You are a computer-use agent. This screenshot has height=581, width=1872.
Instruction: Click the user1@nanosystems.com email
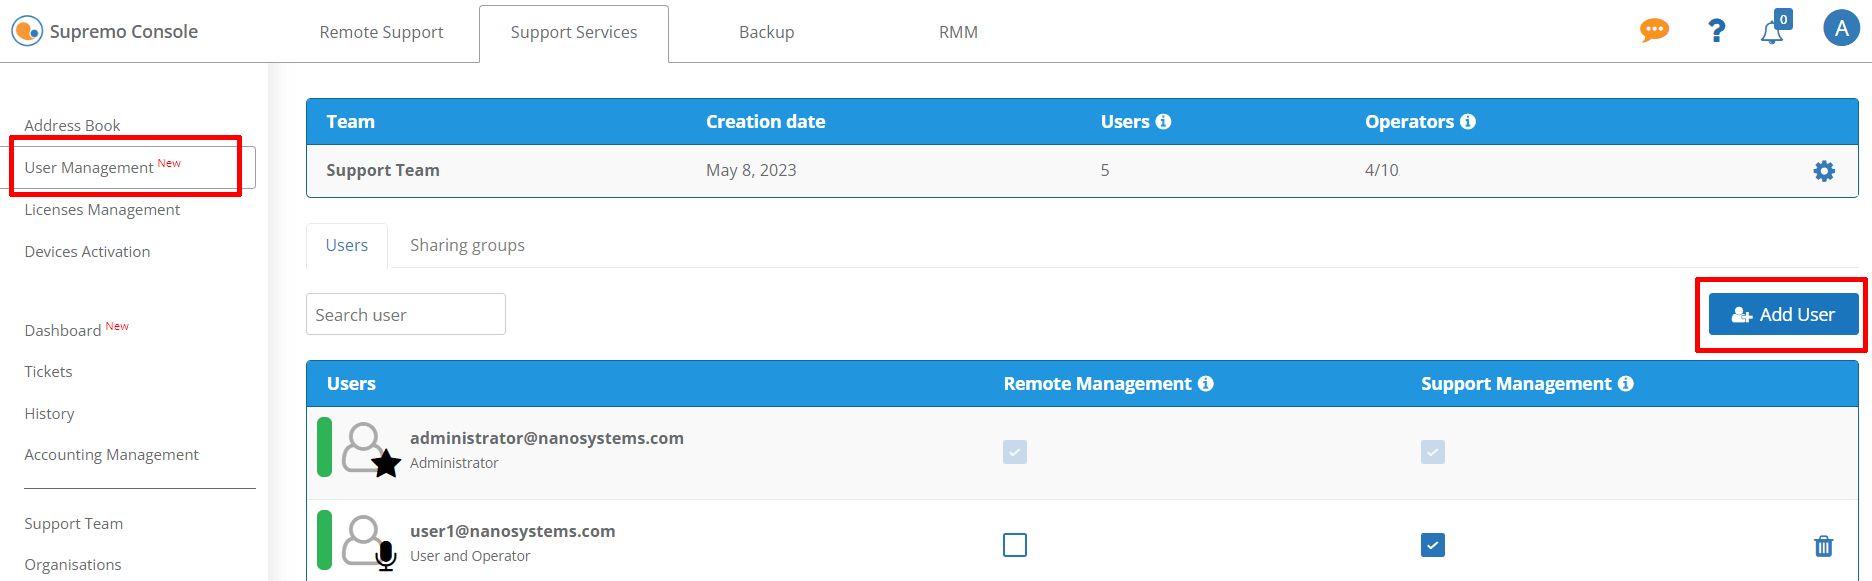point(513,531)
